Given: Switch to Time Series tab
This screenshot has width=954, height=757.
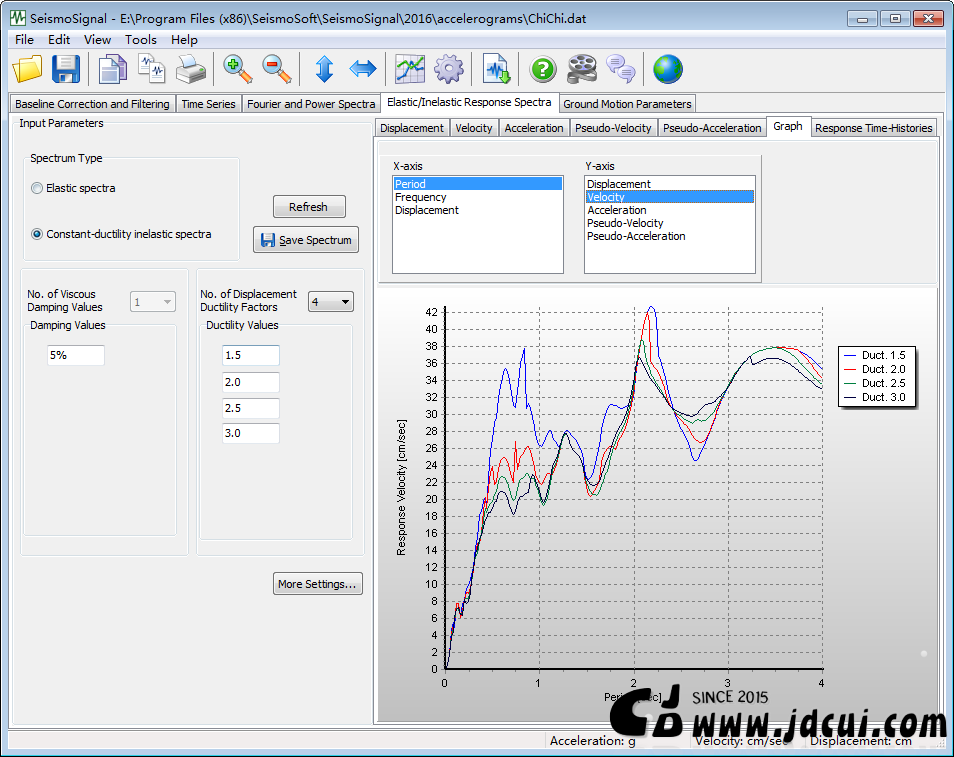Looking at the screenshot, I should [208, 104].
